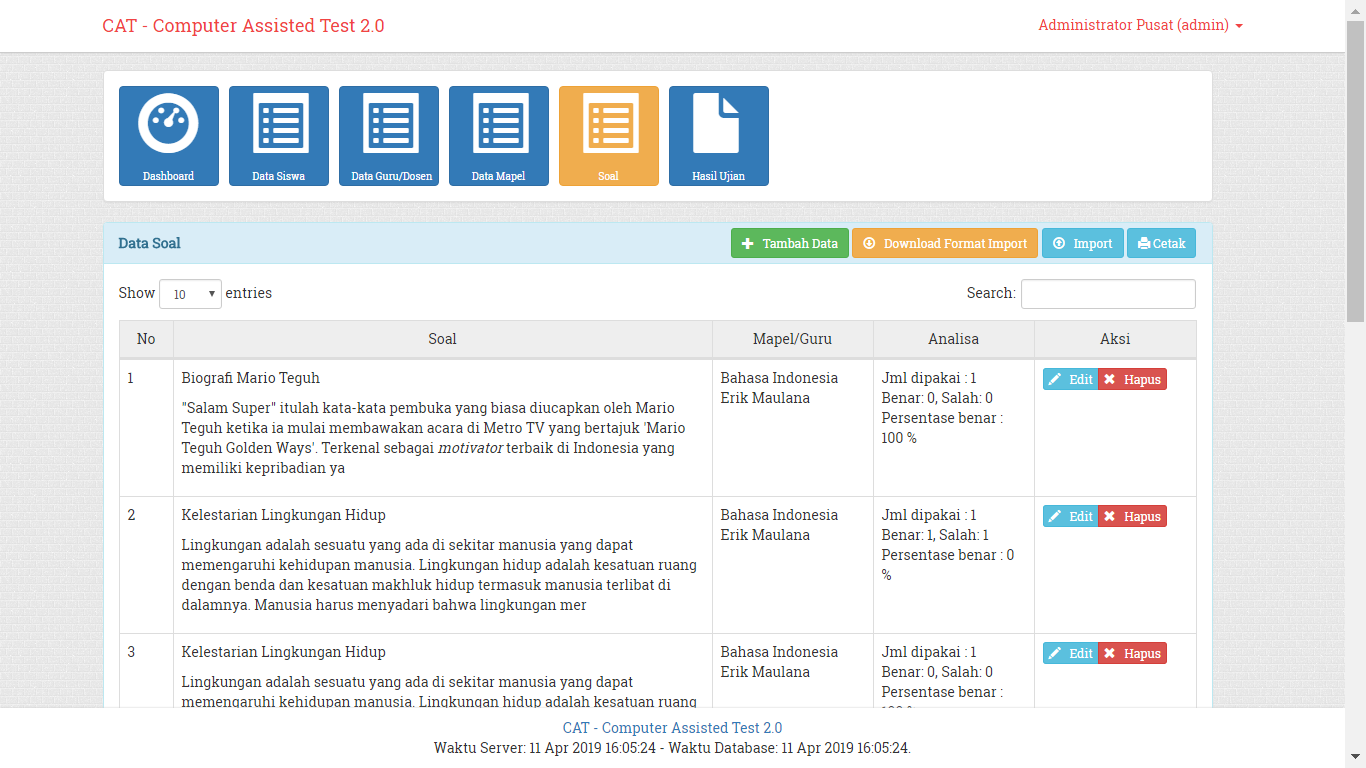Click Download Format Import button

click(944, 244)
